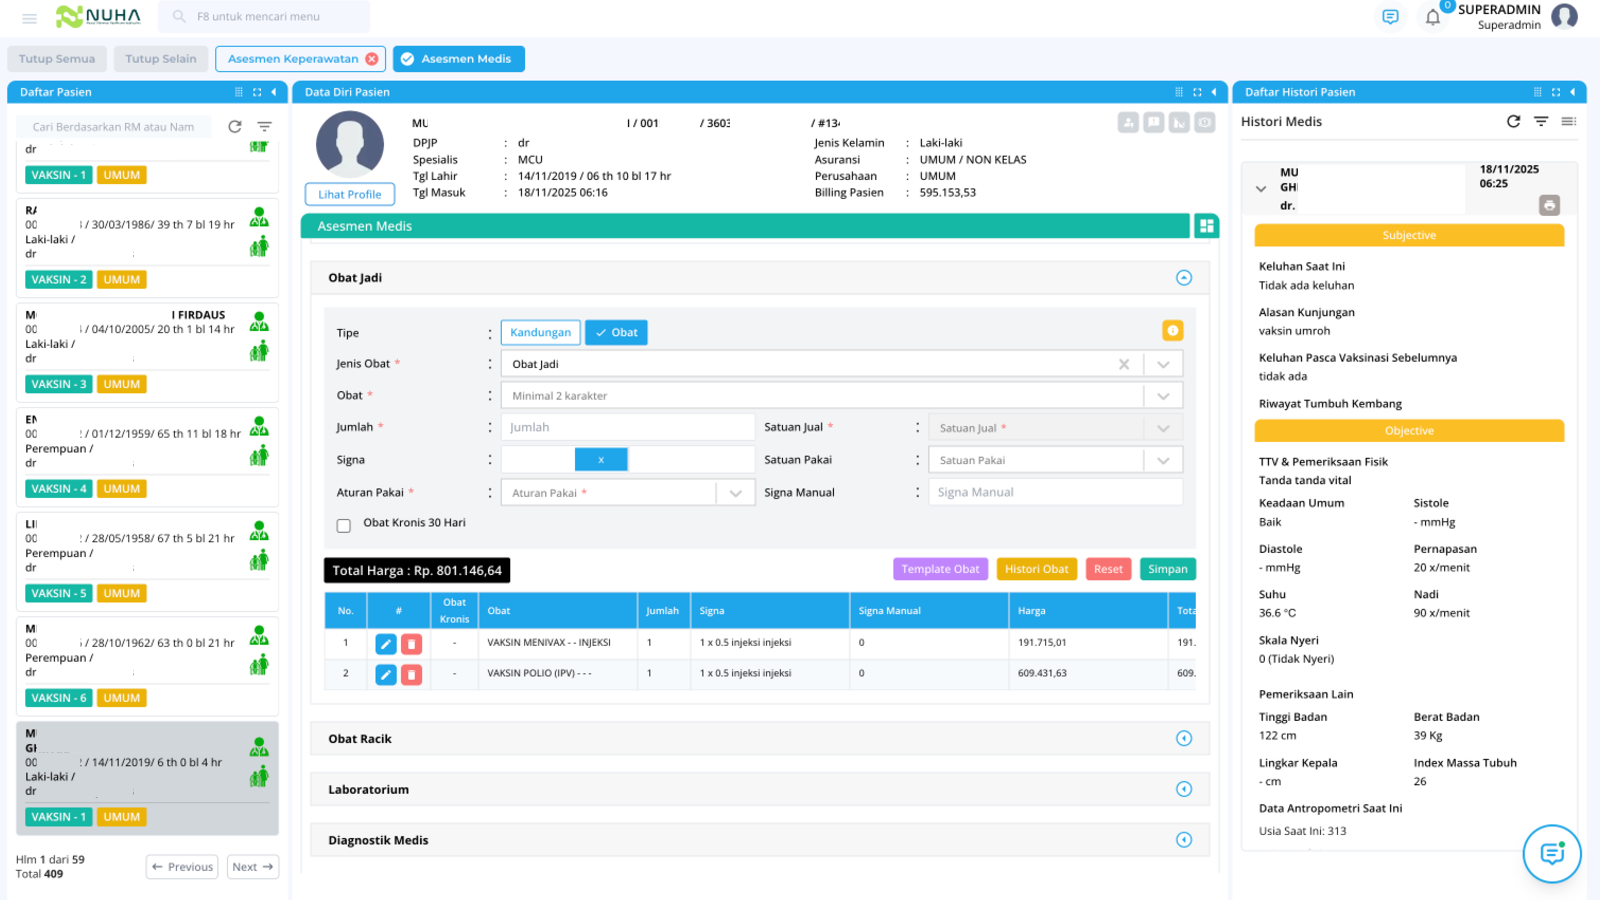Edit the VAKSIN MENIVAX row

point(385,644)
